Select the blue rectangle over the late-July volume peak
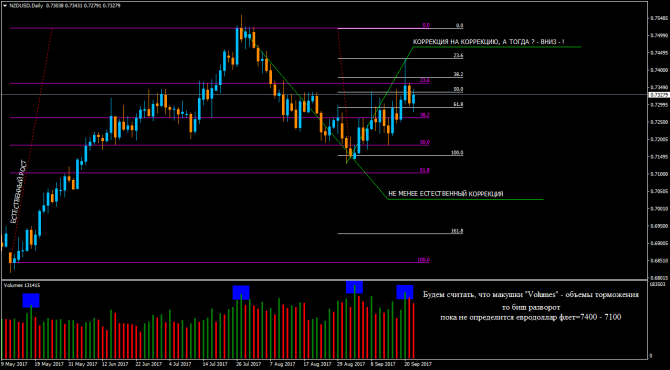Viewport: 670px width, 370px height. pos(241,293)
